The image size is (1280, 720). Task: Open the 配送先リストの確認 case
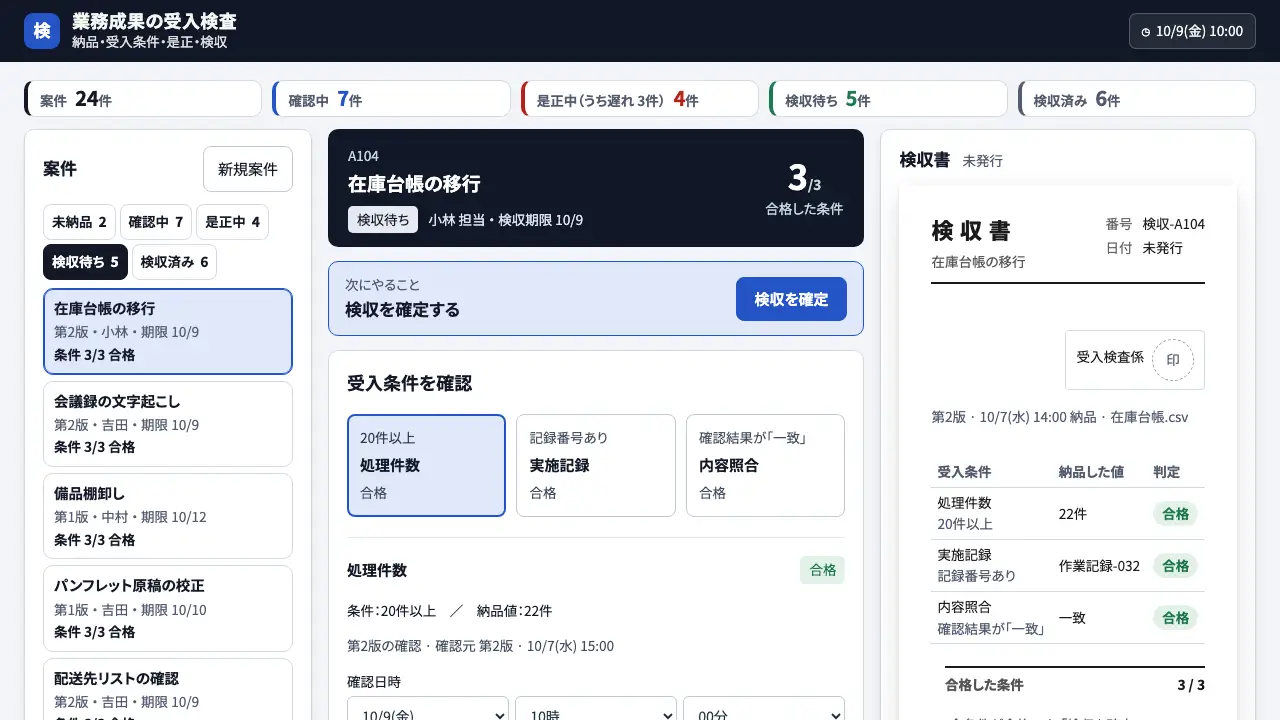[x=168, y=689]
